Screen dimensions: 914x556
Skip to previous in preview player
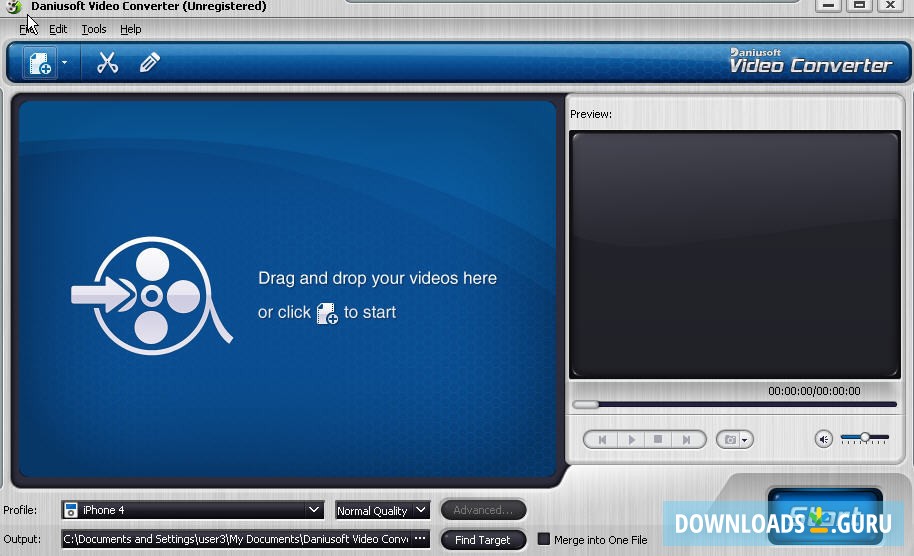[602, 439]
